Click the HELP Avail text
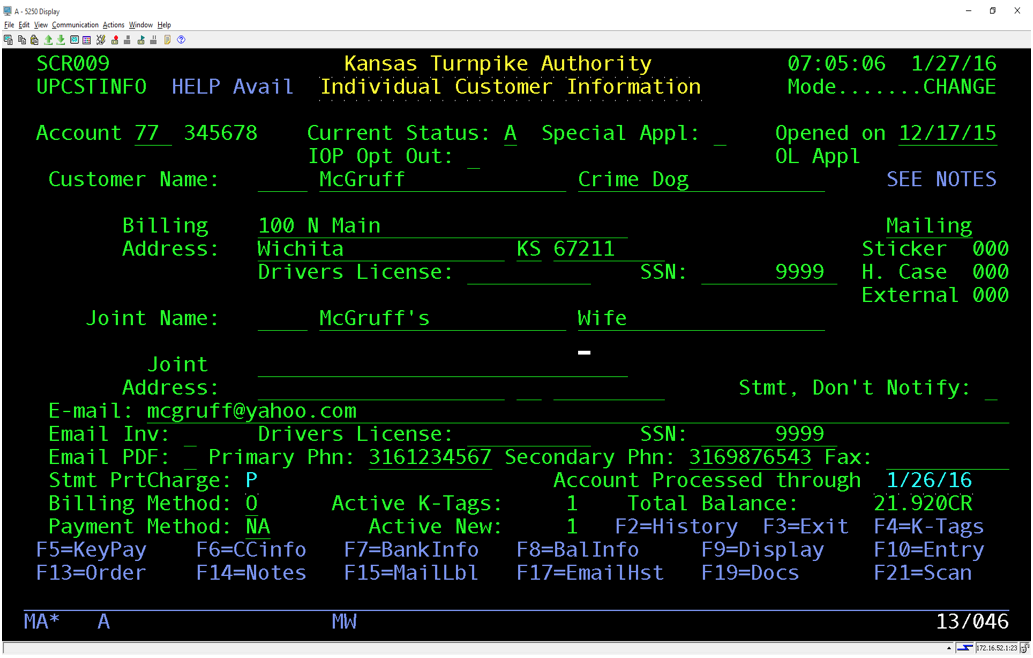 (x=232, y=86)
